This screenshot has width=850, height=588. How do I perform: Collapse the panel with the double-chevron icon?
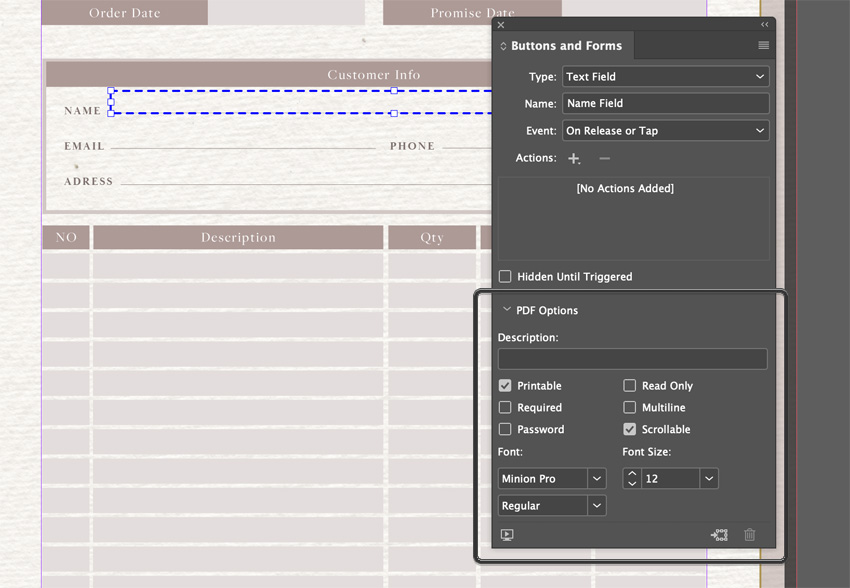pyautogui.click(x=764, y=25)
